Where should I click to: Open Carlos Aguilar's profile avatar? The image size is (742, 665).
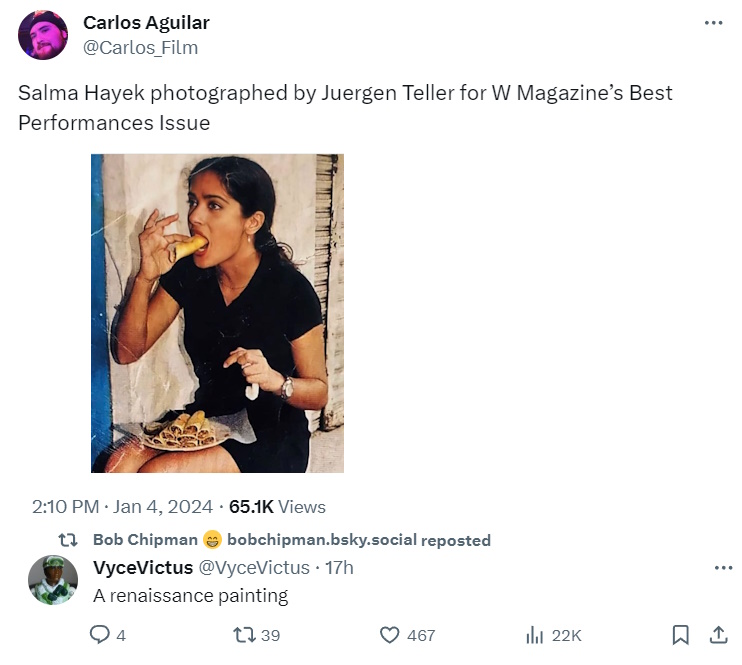[x=43, y=35]
